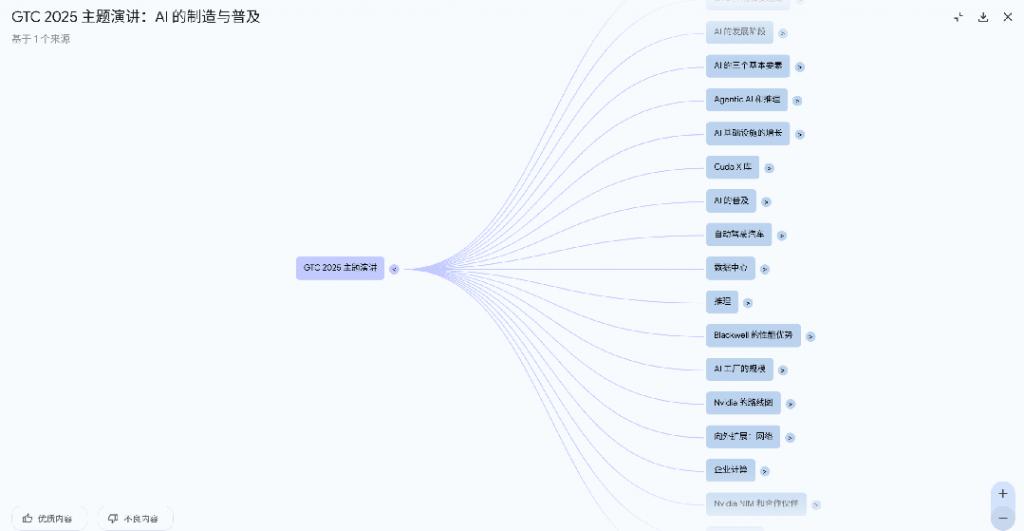Viewport: 1024px width, 531px height.
Task: Select the Cuda X node
Action: click(x=732, y=167)
